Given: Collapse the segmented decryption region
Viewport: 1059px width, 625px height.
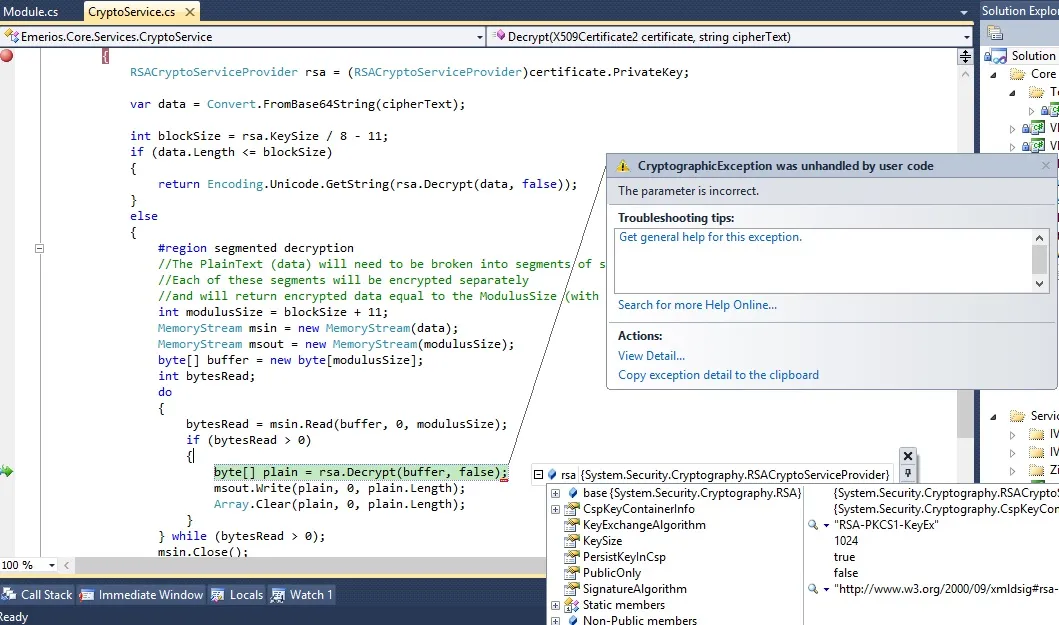Looking at the screenshot, I should (39, 248).
